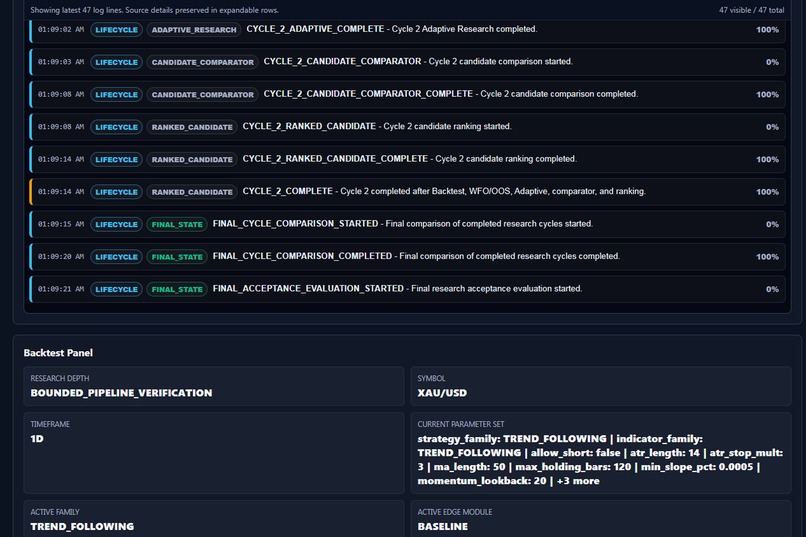Viewport: 806px width, 537px height.
Task: Click the TIMEFRAME card label
Action: [50, 424]
